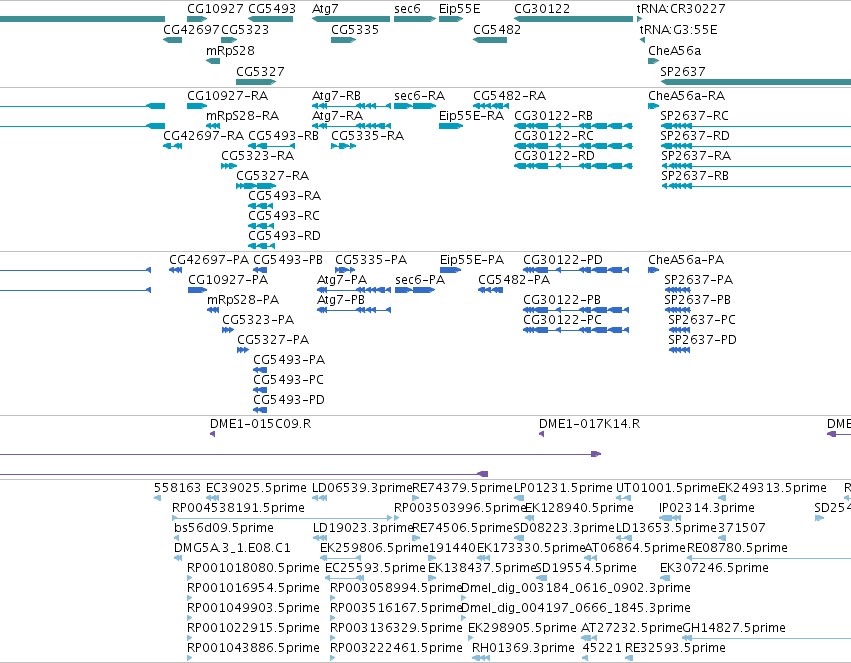Viewport: 851px width, 663px height.
Task: Click protein SP2637-PD label
Action: pyautogui.click(x=702, y=341)
